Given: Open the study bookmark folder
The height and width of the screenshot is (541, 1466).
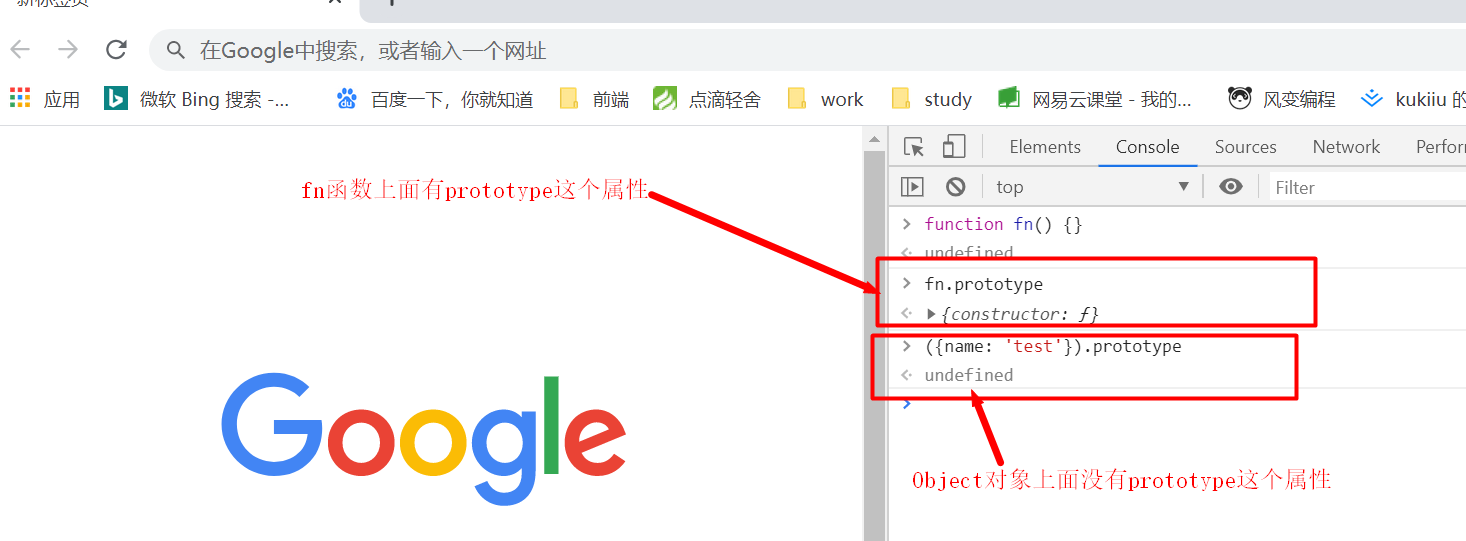Looking at the screenshot, I should click(x=931, y=99).
